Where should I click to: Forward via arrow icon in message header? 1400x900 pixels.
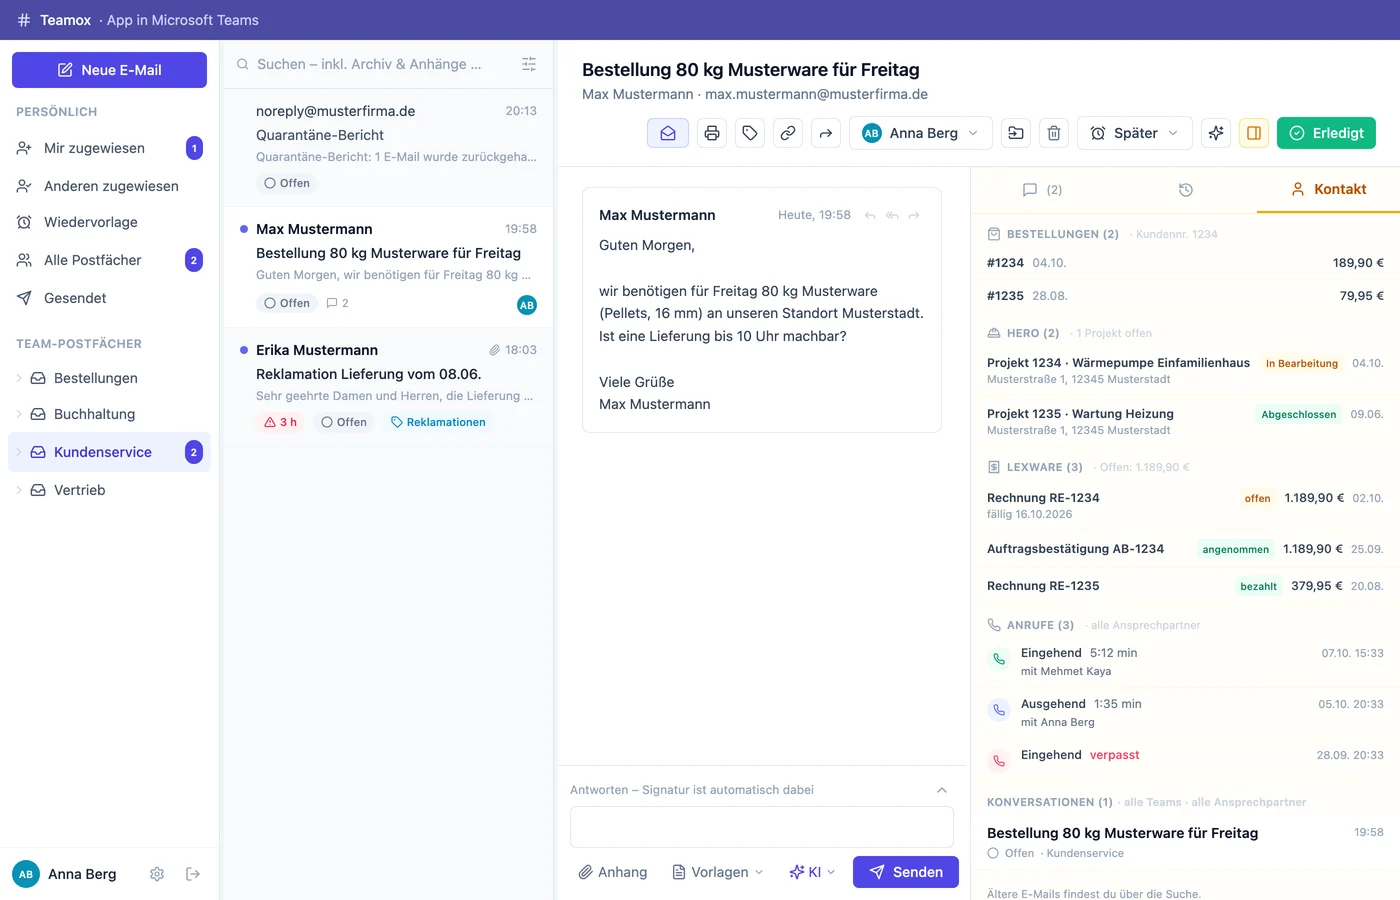[914, 215]
